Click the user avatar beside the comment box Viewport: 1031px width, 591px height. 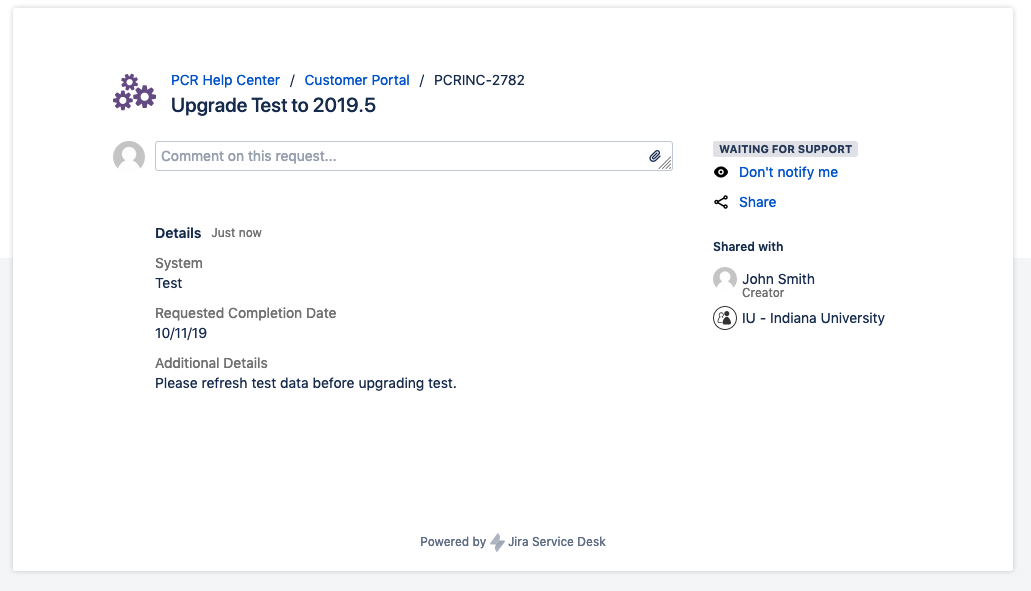129,157
